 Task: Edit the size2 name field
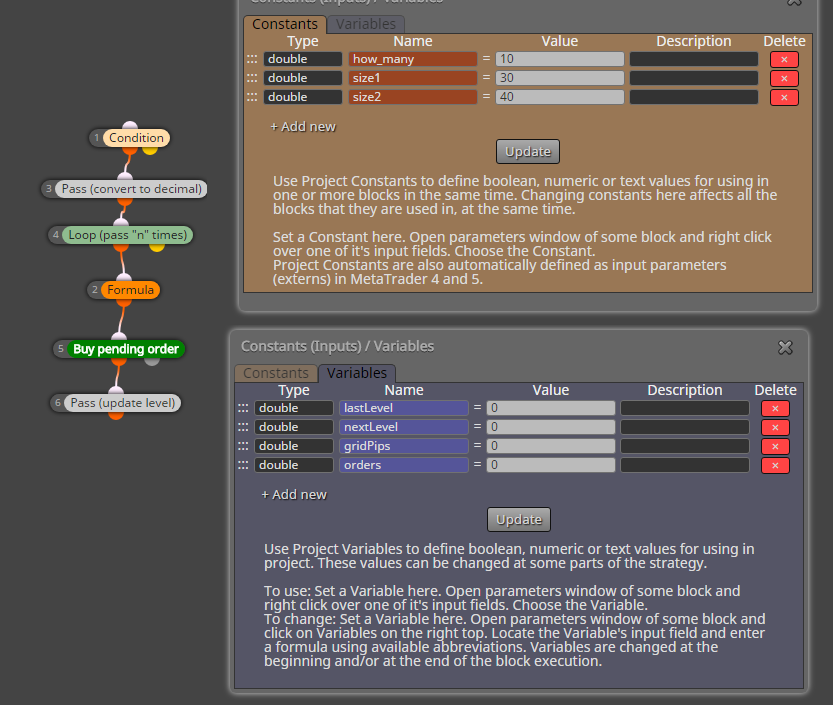click(x=413, y=97)
